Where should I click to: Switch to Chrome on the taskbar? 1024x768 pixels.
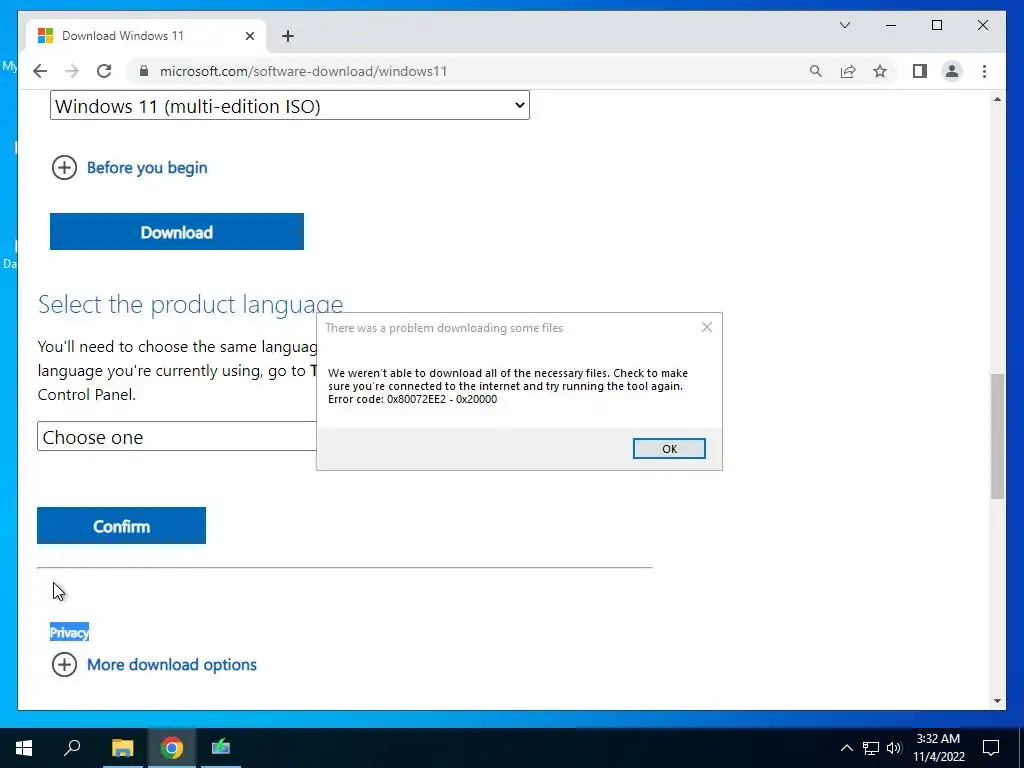point(172,748)
